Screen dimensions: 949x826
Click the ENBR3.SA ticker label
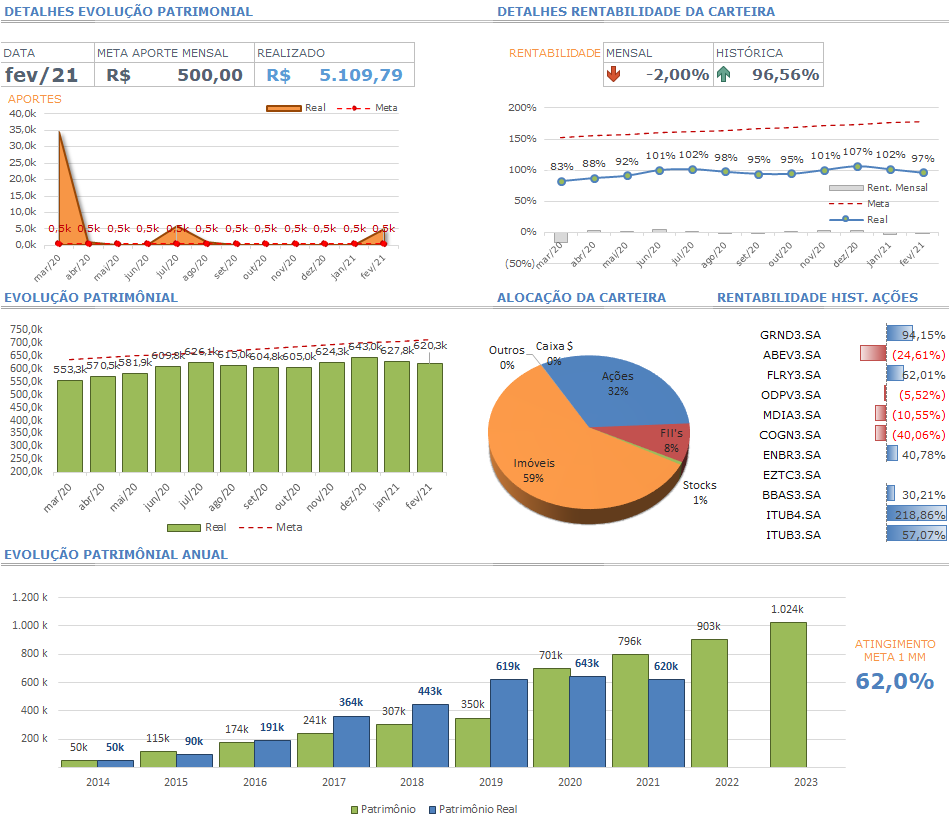tap(792, 454)
